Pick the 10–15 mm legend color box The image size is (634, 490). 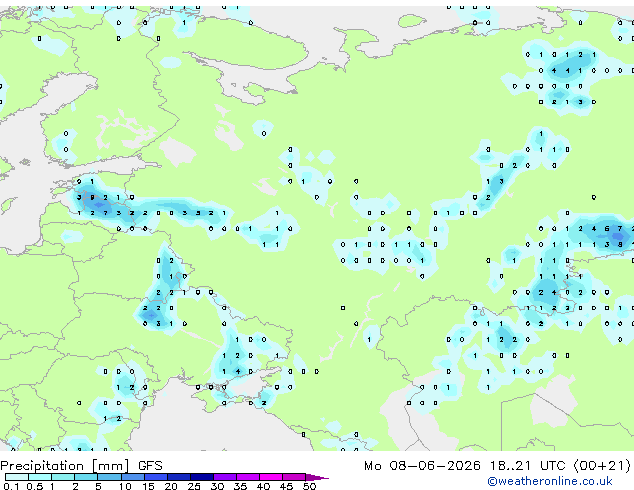tap(133, 477)
